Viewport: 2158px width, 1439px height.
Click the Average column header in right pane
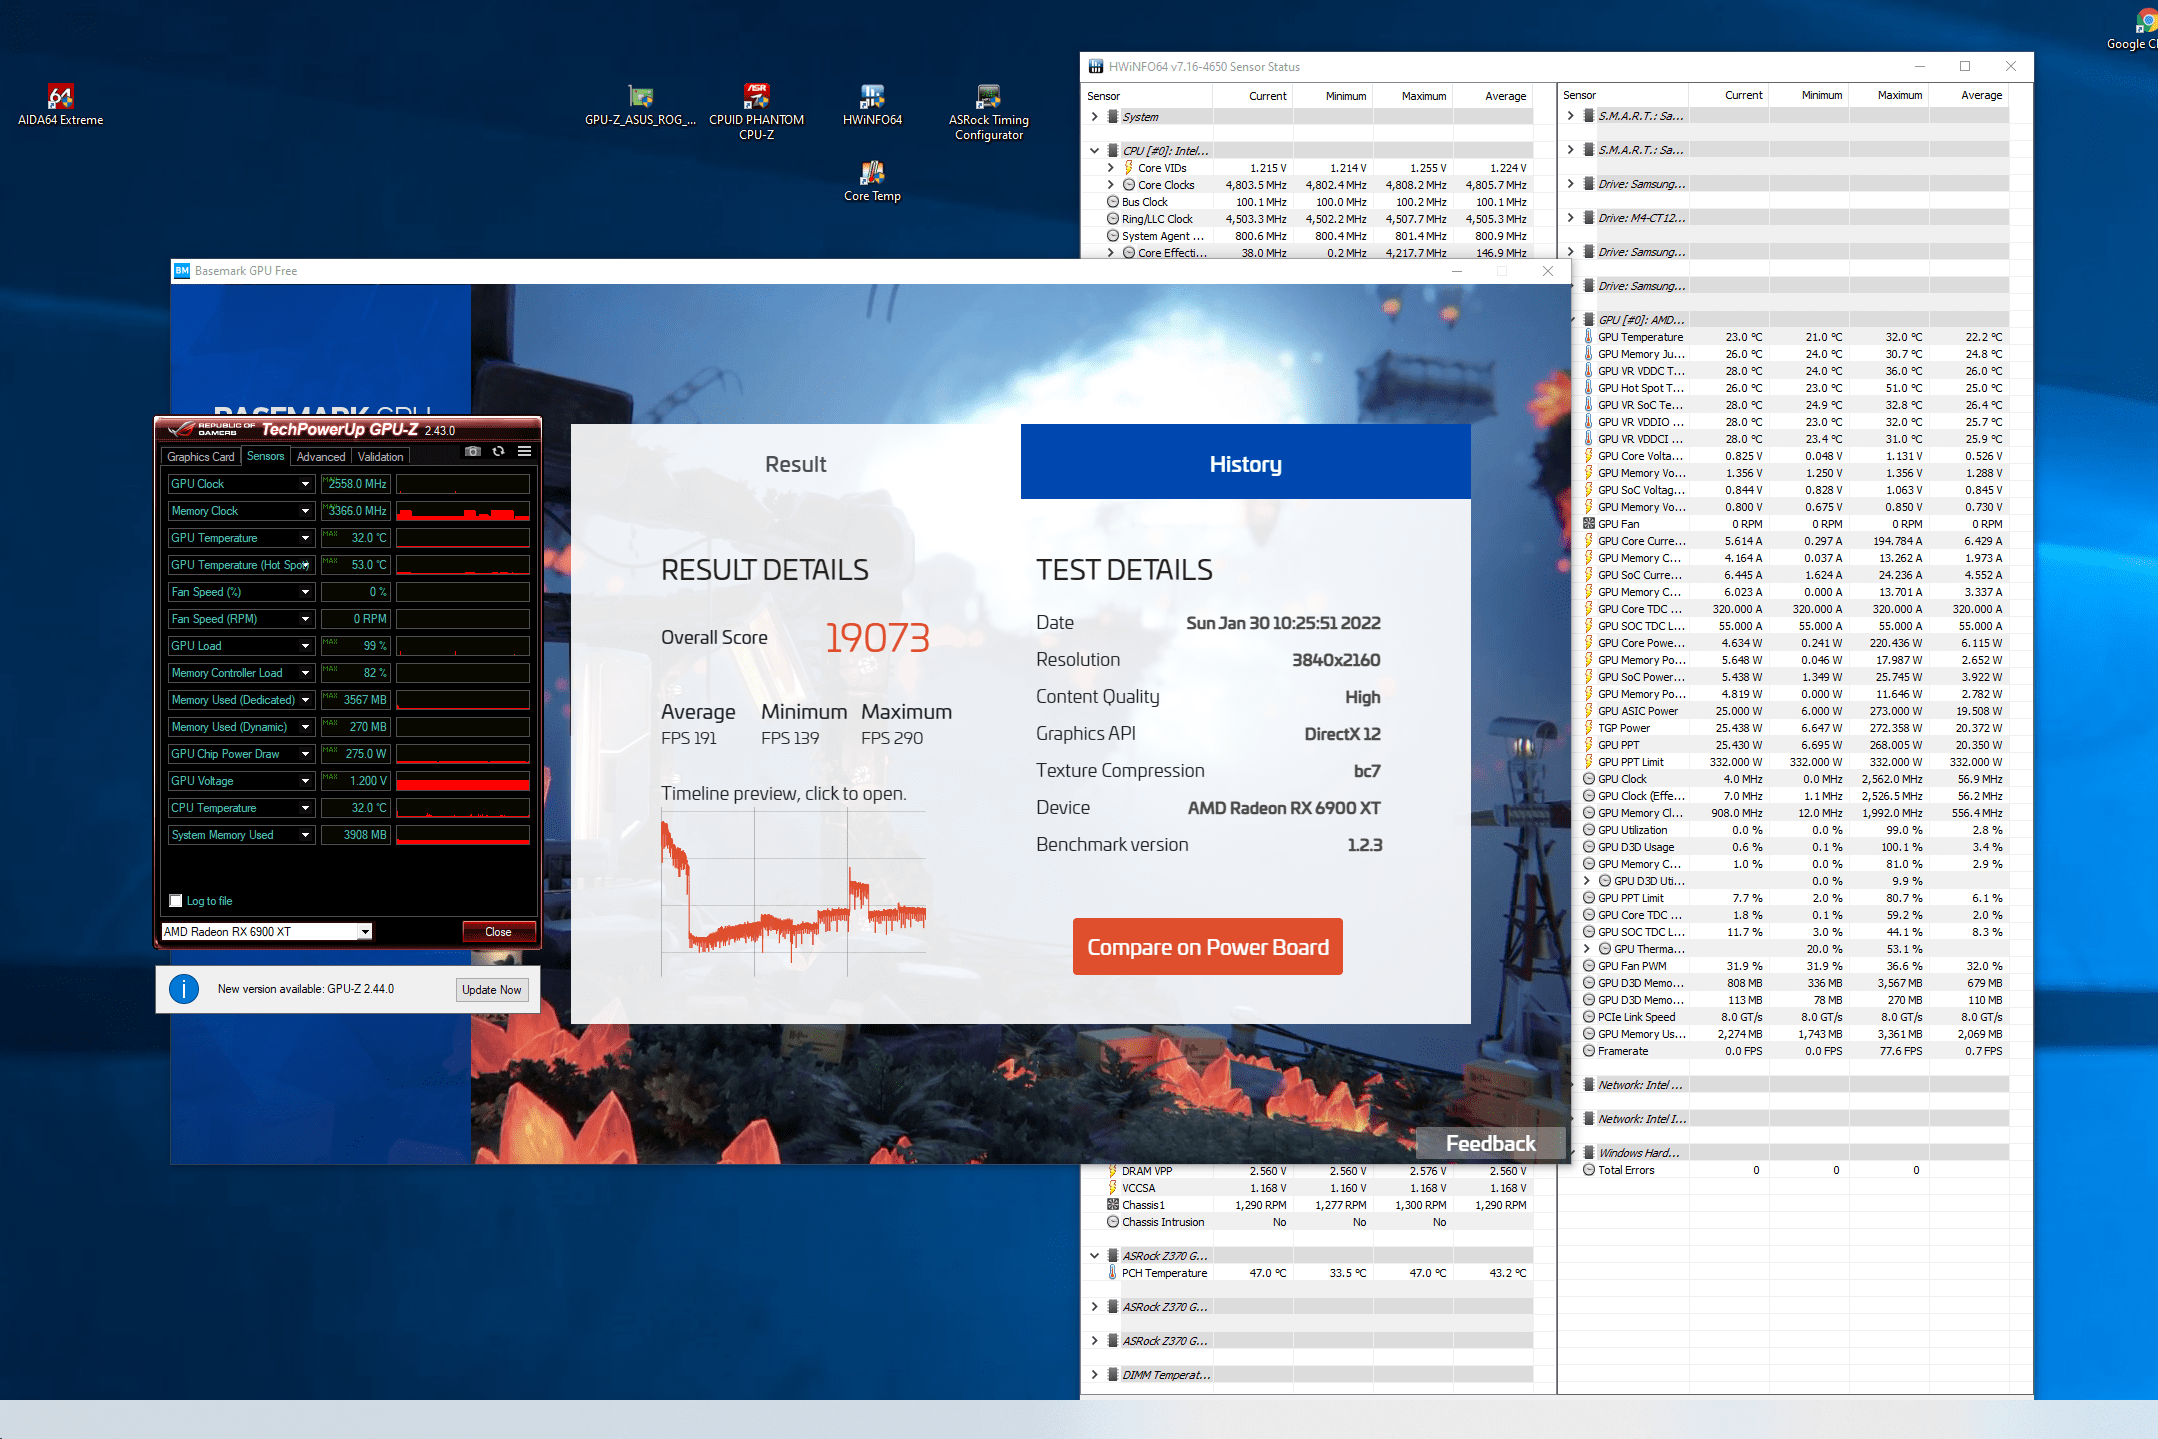point(1968,95)
